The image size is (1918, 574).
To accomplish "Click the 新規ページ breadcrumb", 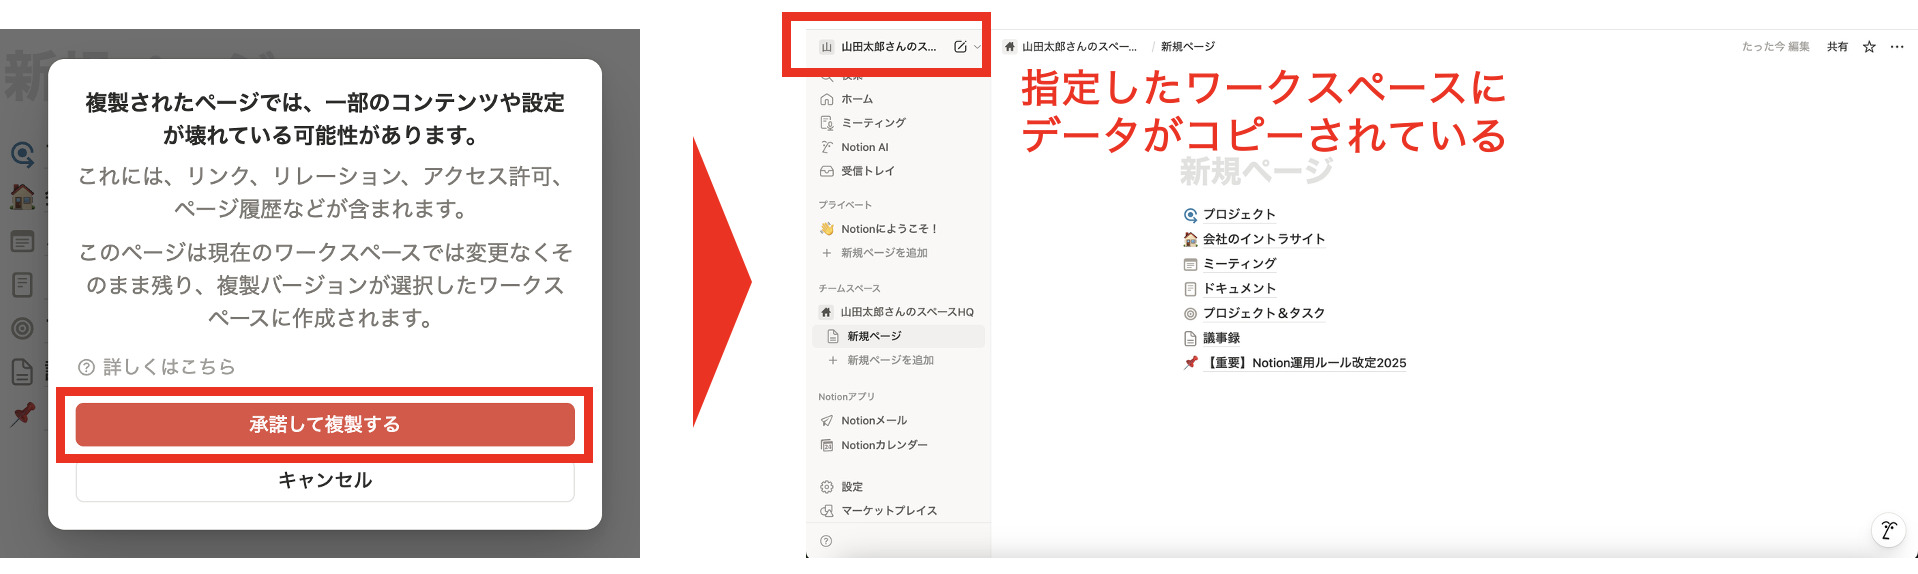I will tap(1188, 47).
